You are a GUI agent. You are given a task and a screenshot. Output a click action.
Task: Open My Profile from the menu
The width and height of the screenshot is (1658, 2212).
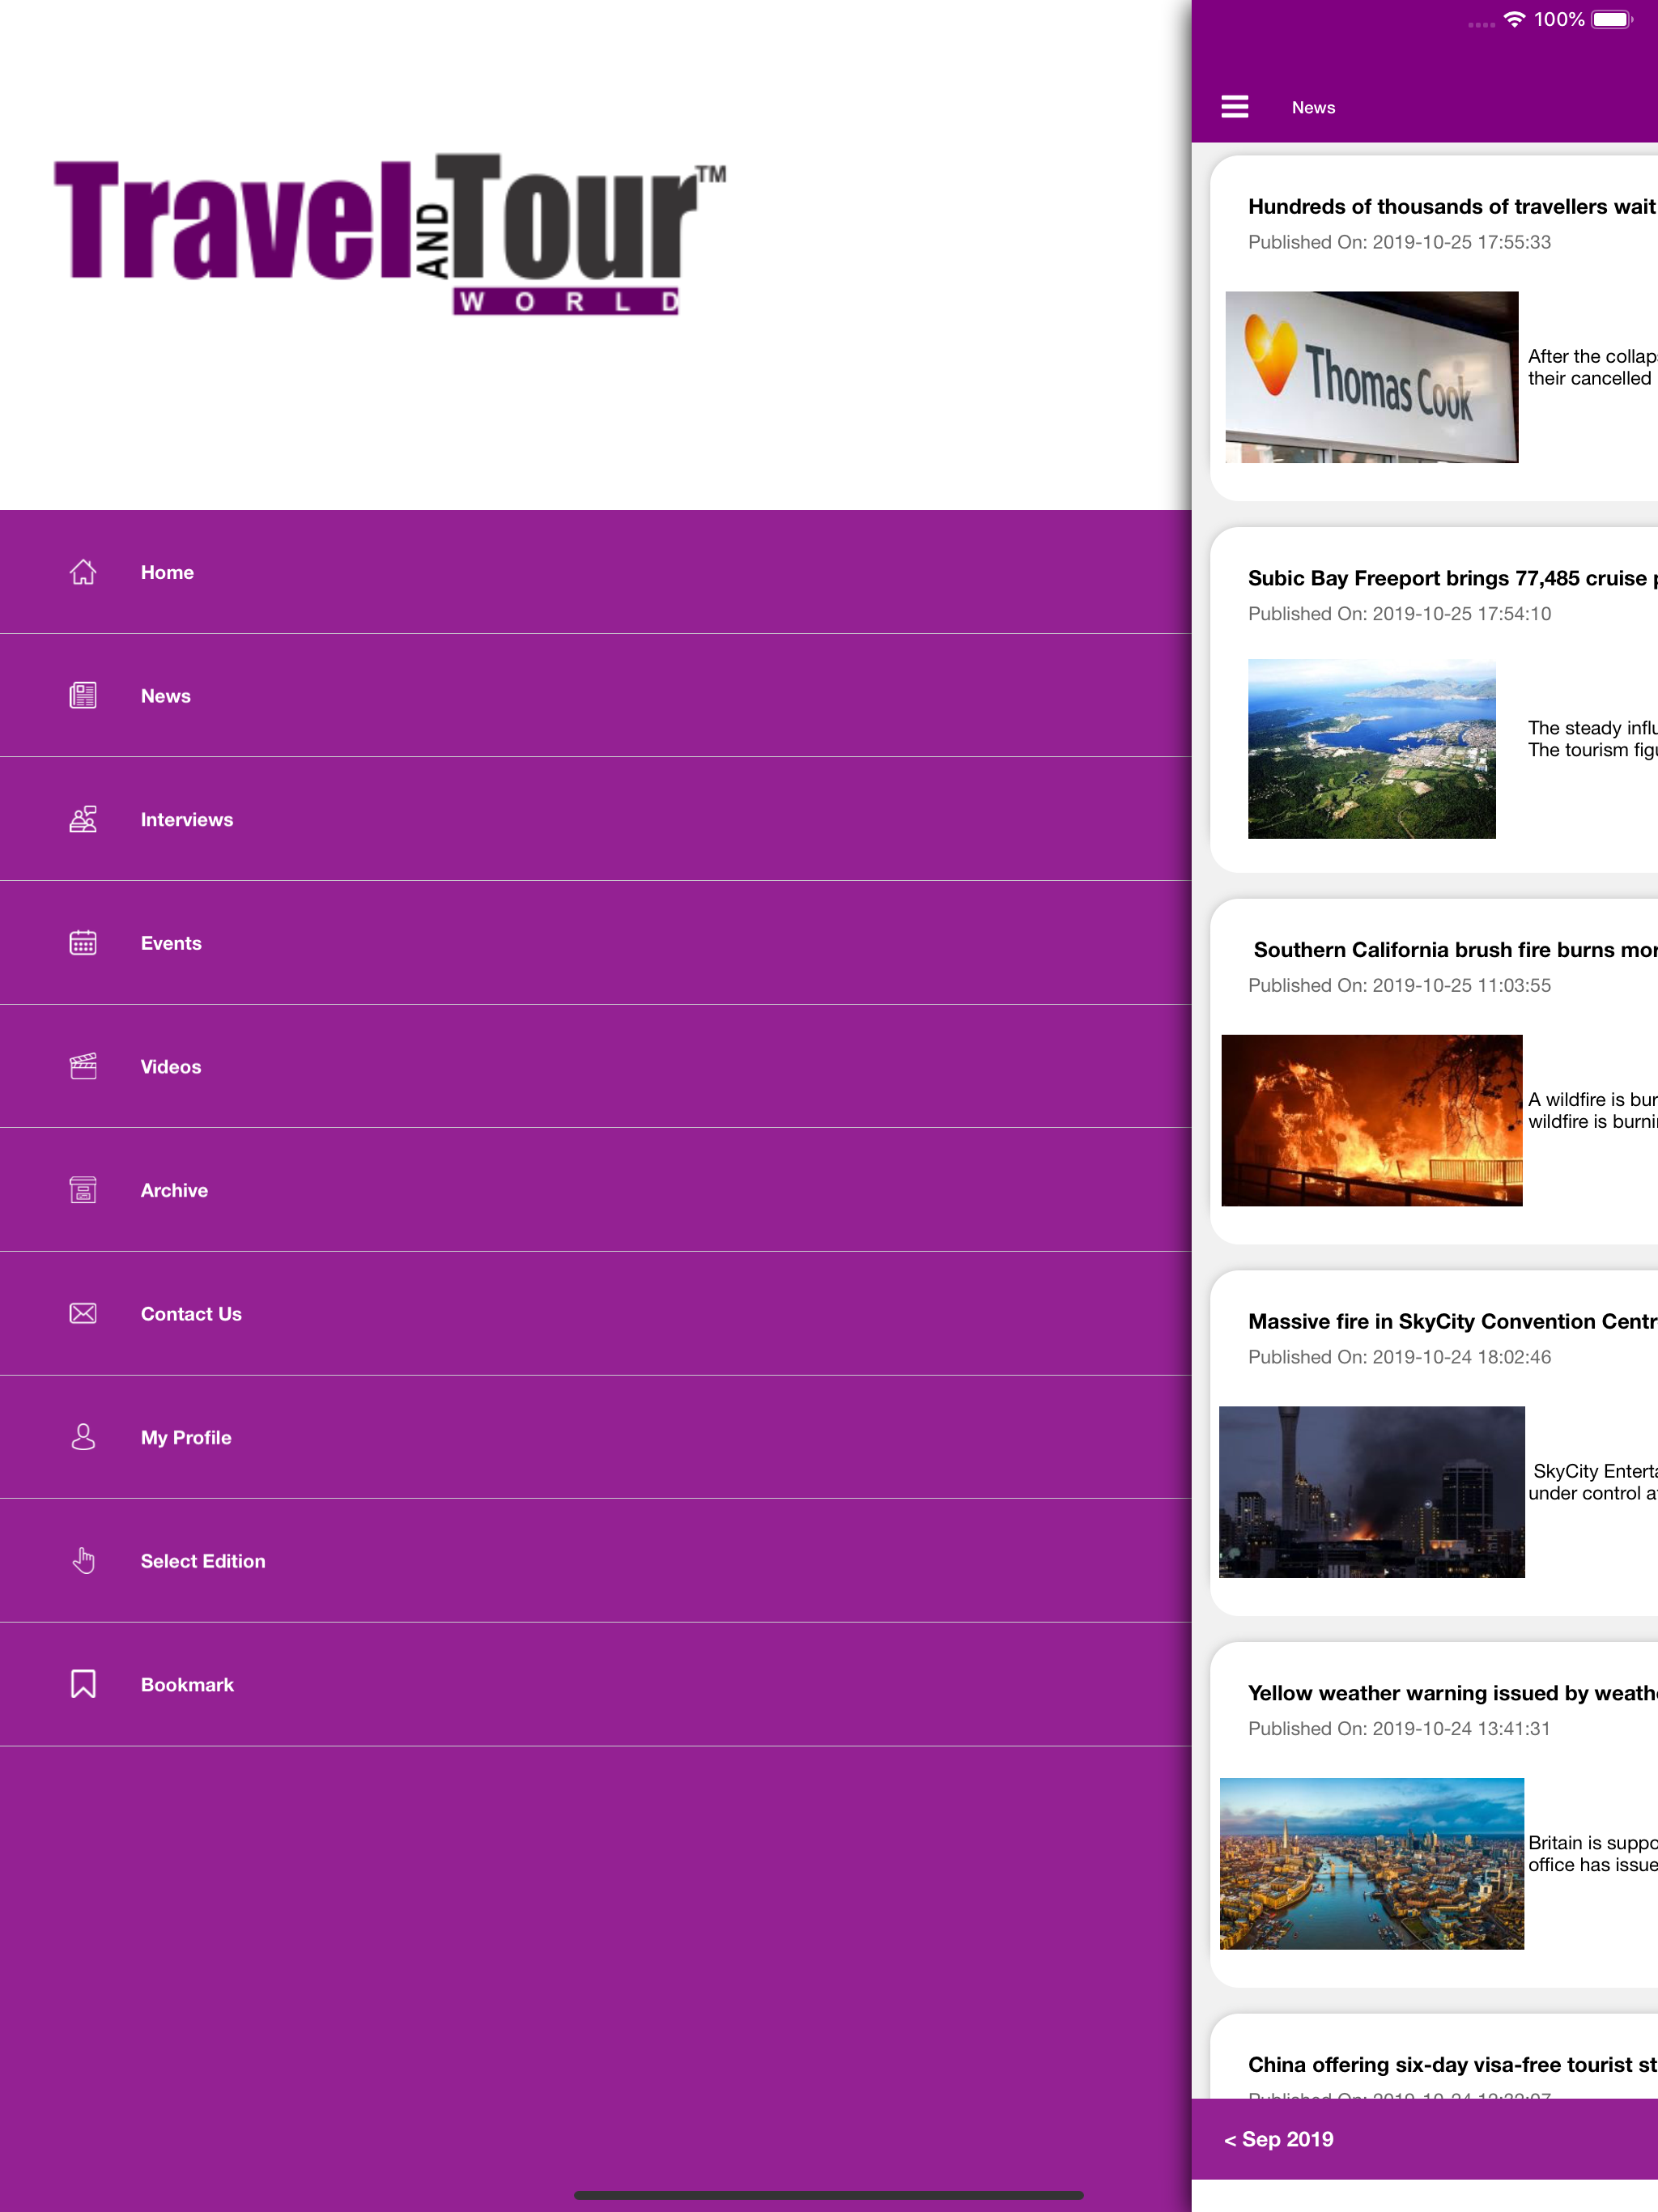[x=596, y=1437]
